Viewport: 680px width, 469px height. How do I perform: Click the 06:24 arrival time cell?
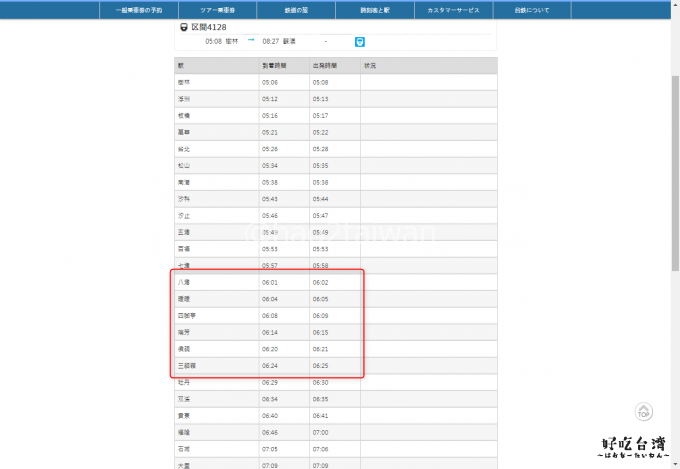270,366
